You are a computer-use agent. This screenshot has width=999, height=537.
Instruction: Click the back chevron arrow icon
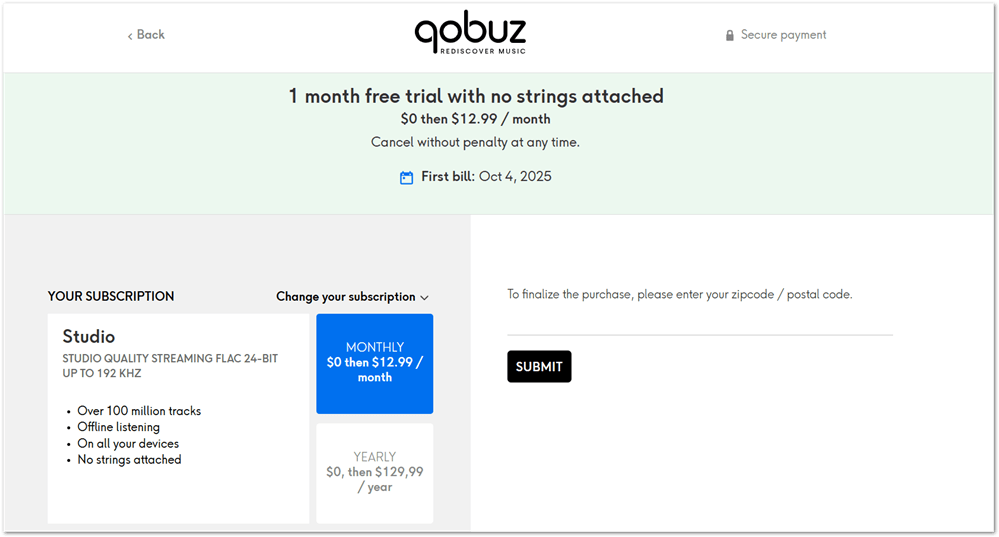130,36
